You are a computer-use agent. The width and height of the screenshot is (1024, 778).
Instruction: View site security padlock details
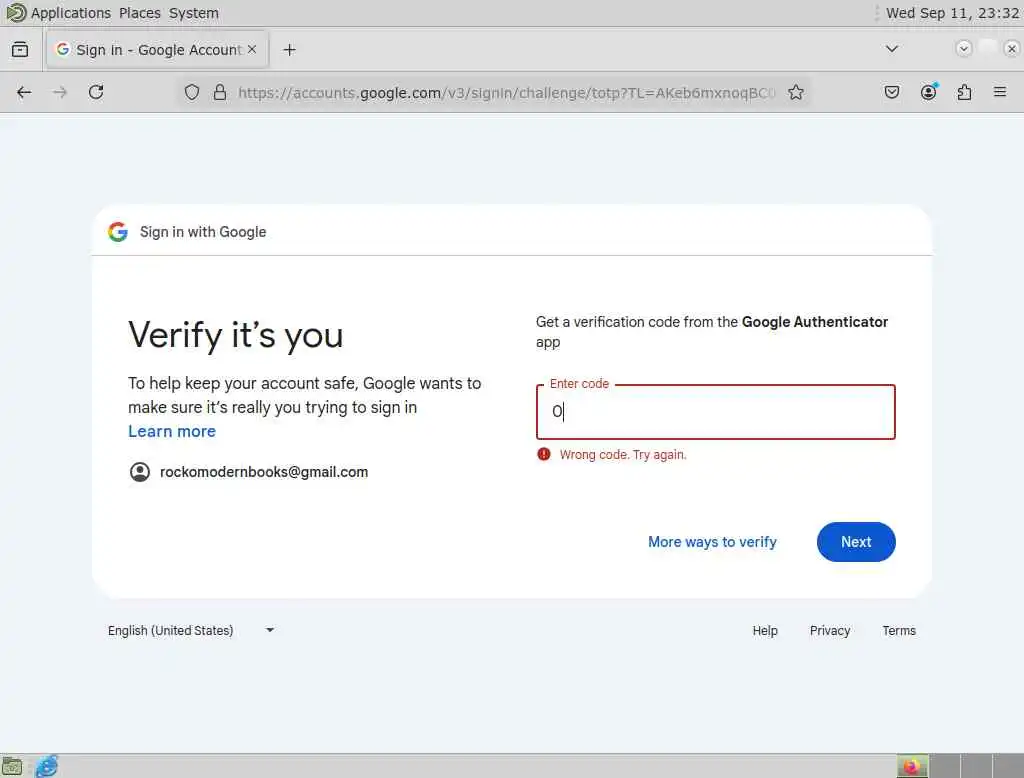(x=220, y=92)
